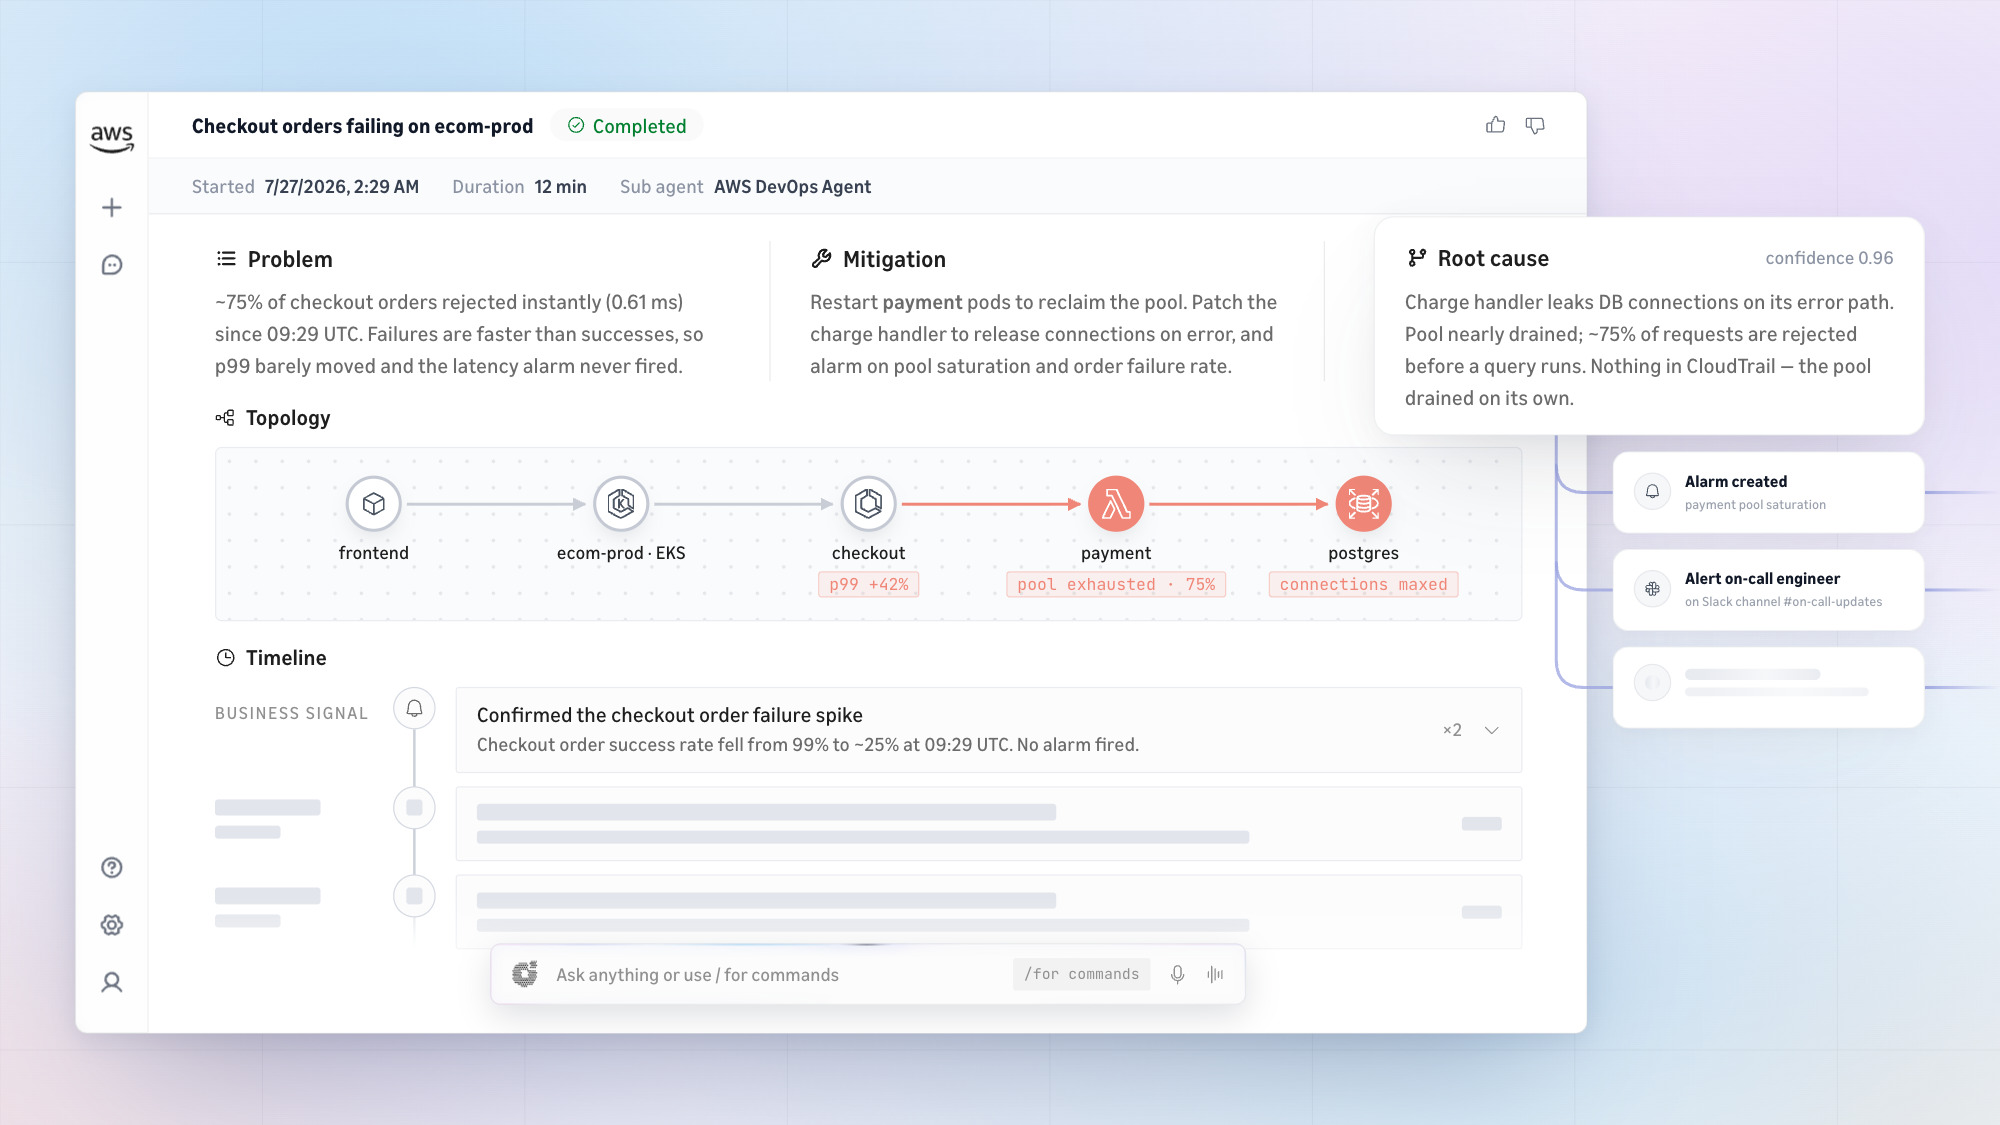This screenshot has width=2000, height=1125.
Task: Click the 'Problem' heading
Action: tap(290, 259)
